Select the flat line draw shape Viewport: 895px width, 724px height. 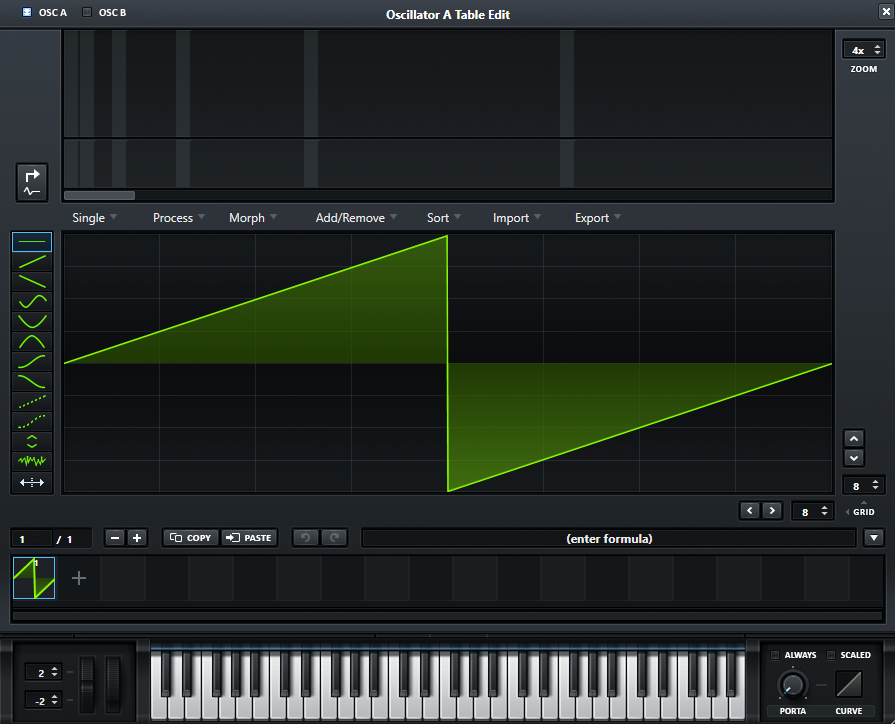32,242
